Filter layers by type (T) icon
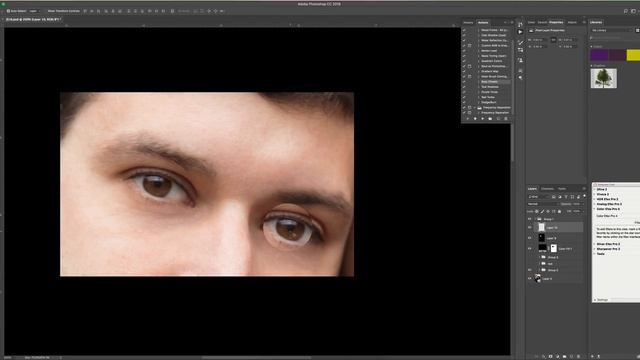 pyautogui.click(x=566, y=197)
